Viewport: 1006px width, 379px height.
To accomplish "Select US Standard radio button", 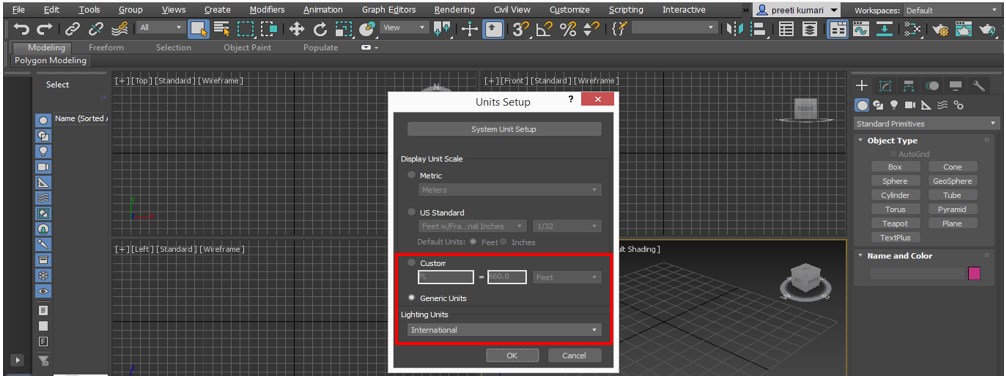I will (411, 212).
